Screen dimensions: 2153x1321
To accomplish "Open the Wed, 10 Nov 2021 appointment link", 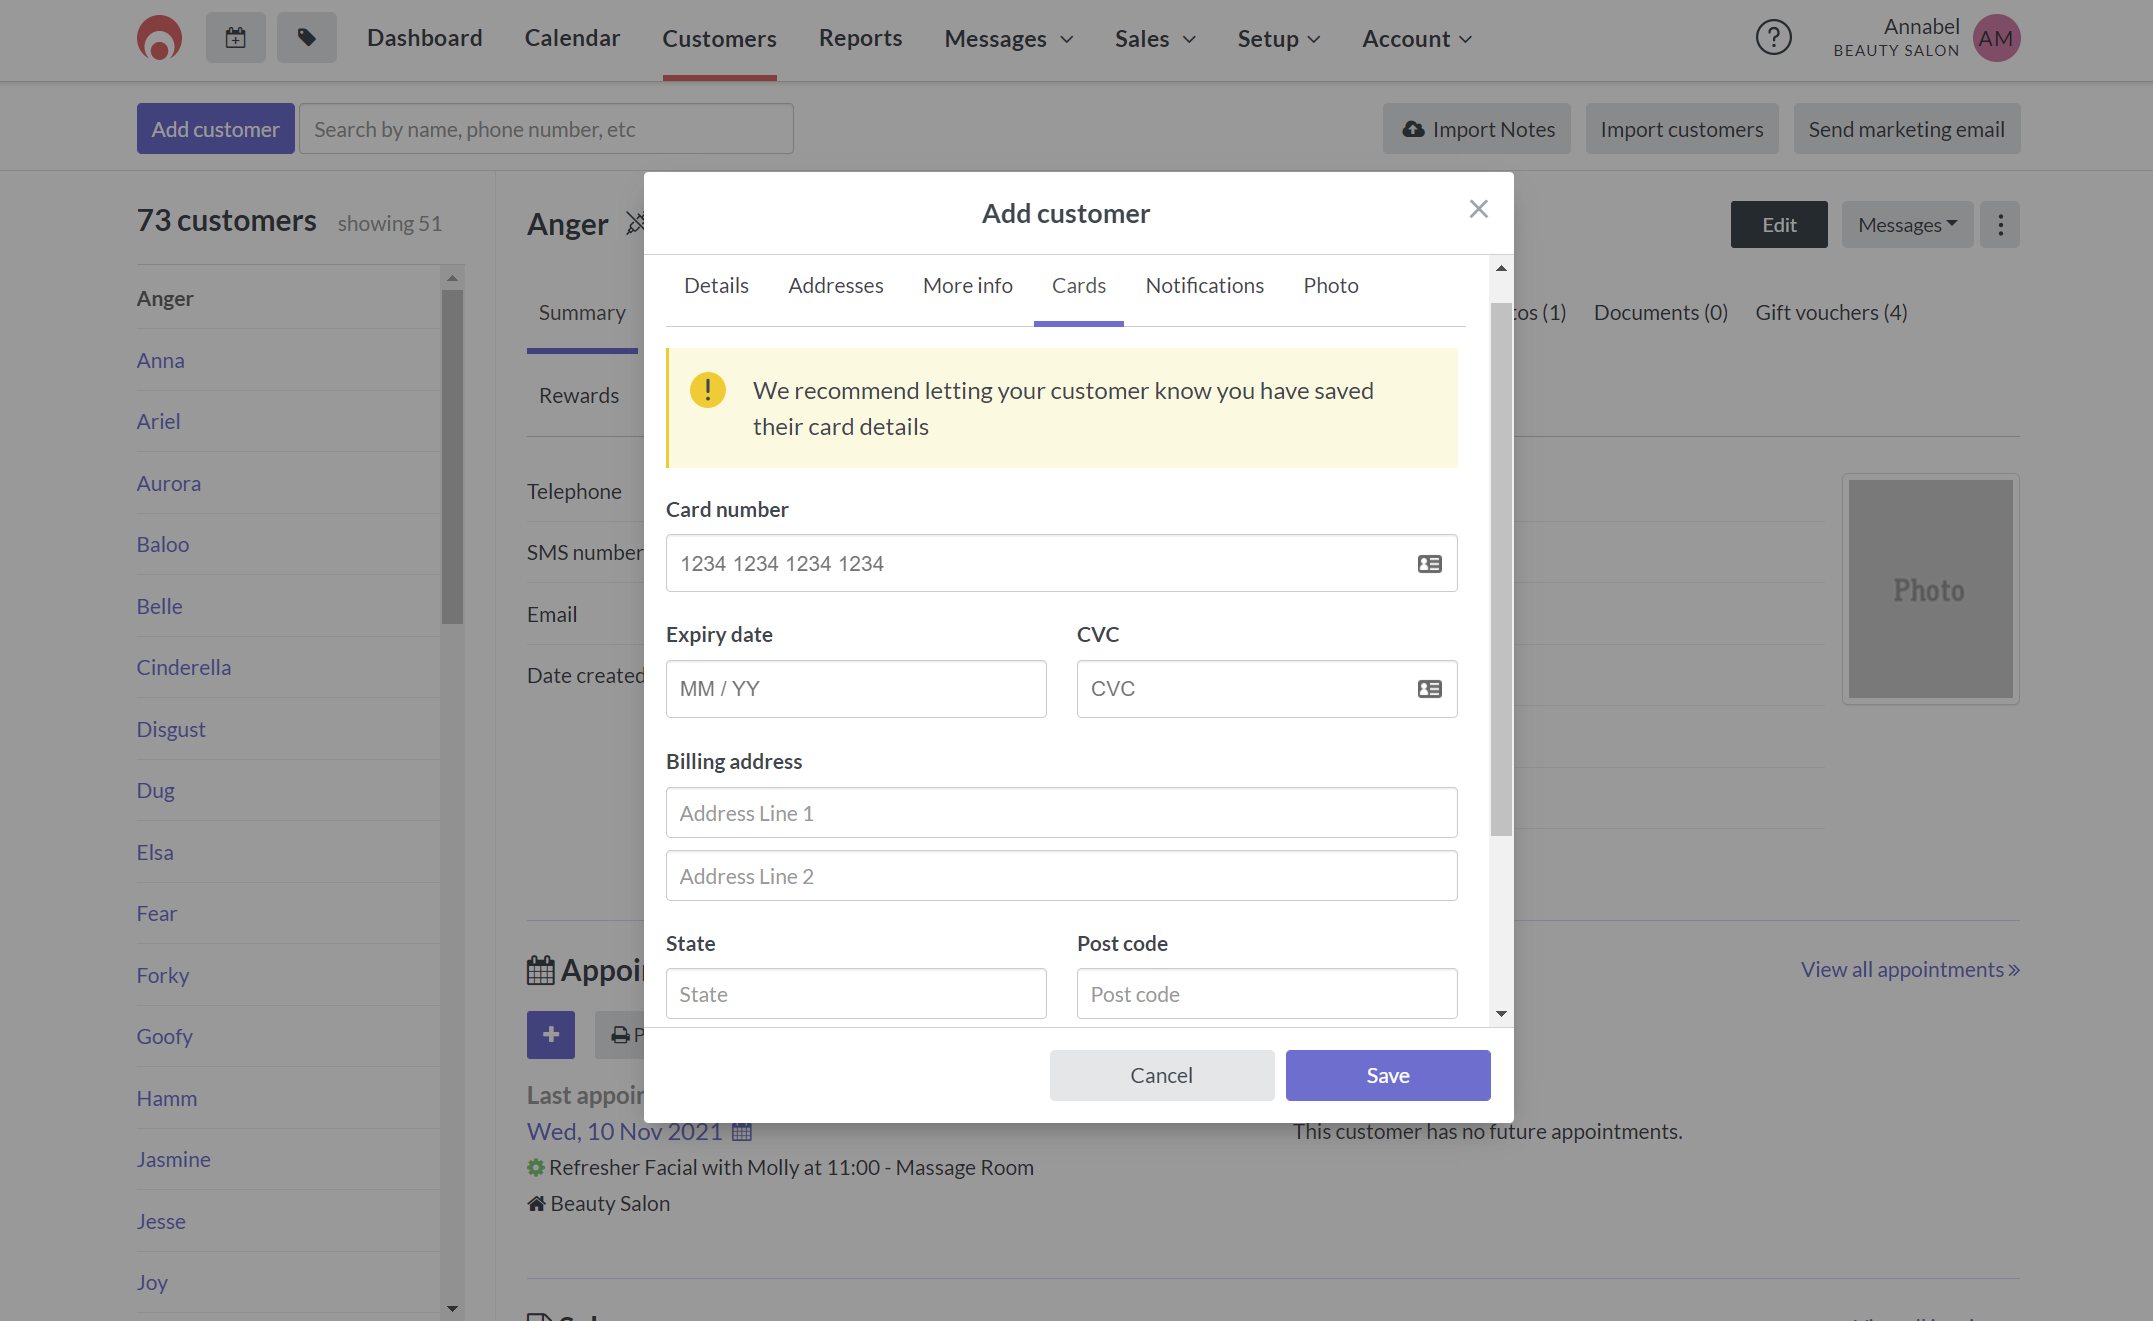I will [624, 1132].
